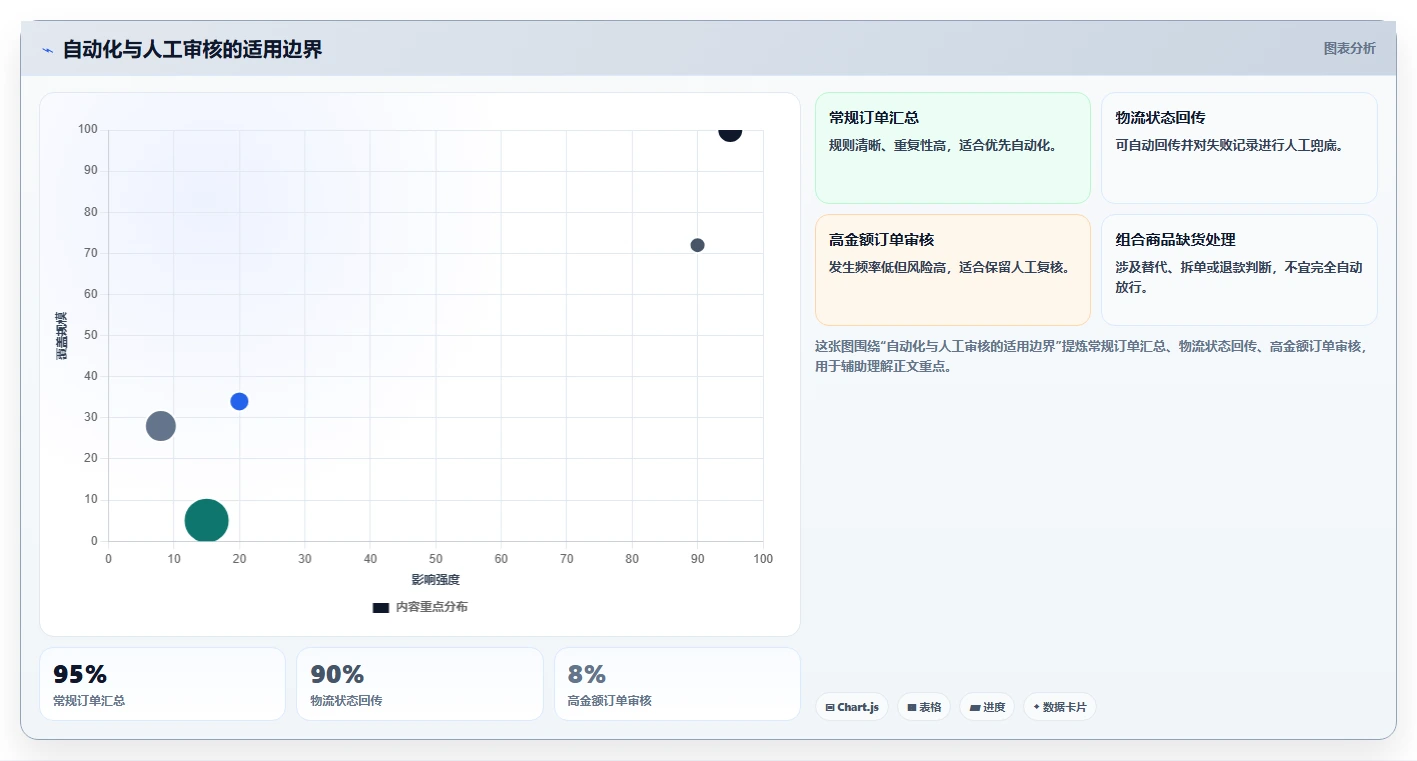Click the 95% stat card
This screenshot has height=761, width=1417.
(162, 684)
